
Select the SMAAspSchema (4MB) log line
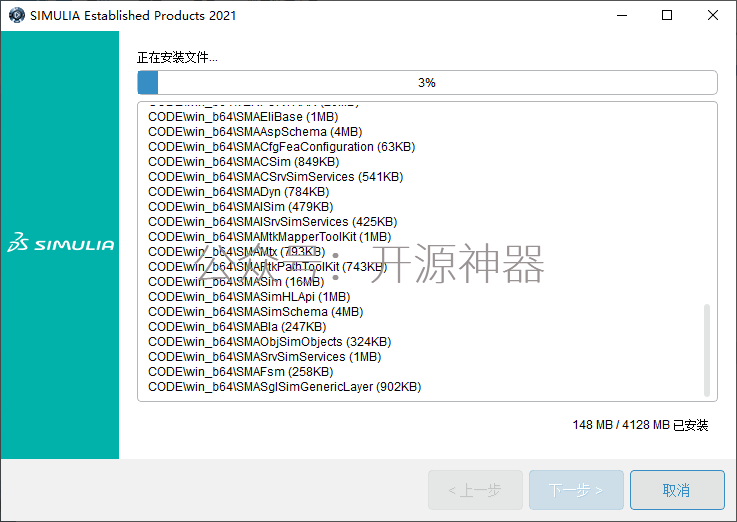(x=255, y=132)
